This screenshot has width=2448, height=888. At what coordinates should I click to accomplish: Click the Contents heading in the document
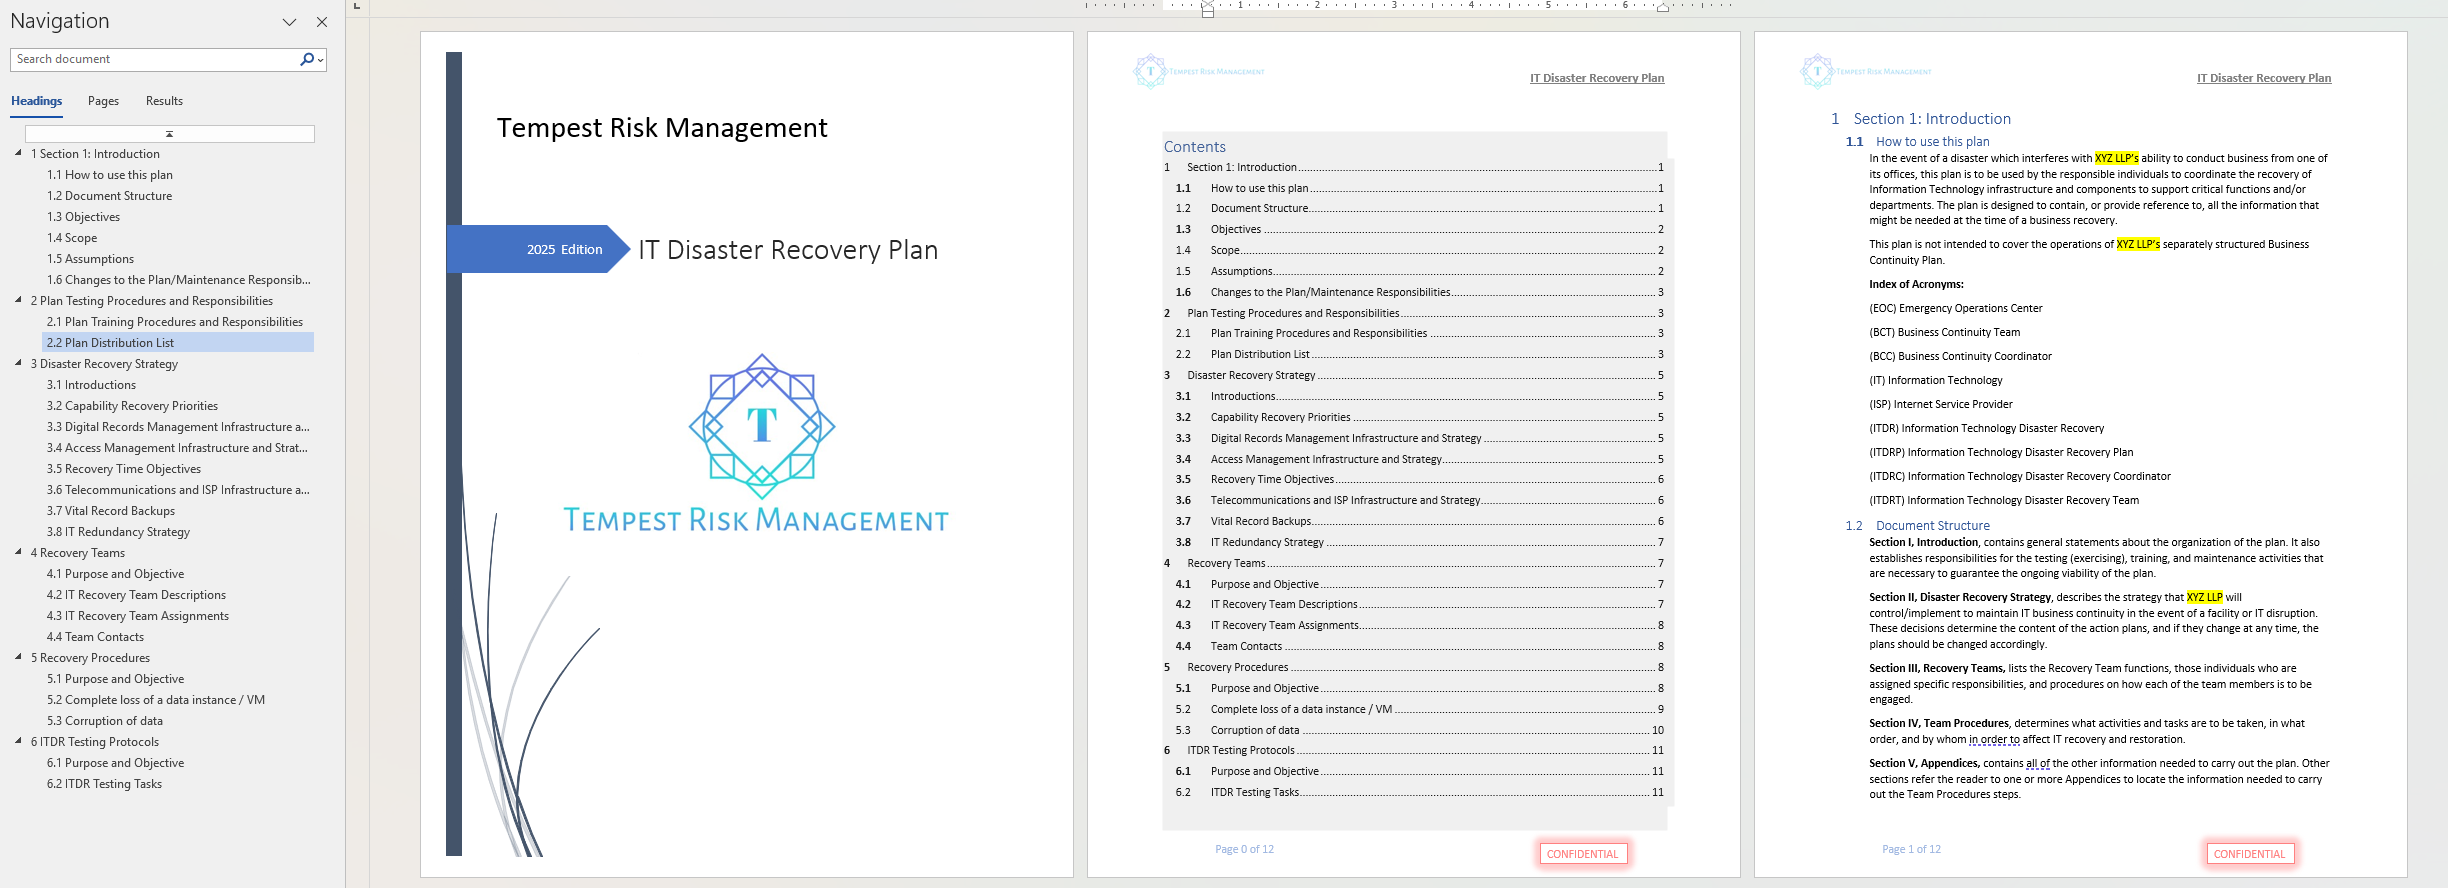(x=1194, y=147)
